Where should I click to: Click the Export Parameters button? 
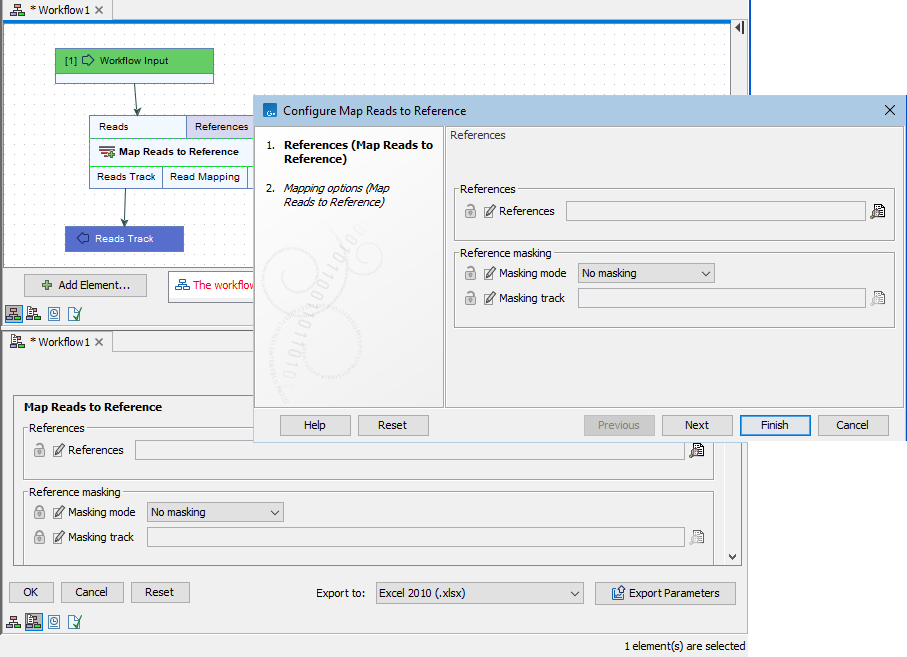coord(665,592)
